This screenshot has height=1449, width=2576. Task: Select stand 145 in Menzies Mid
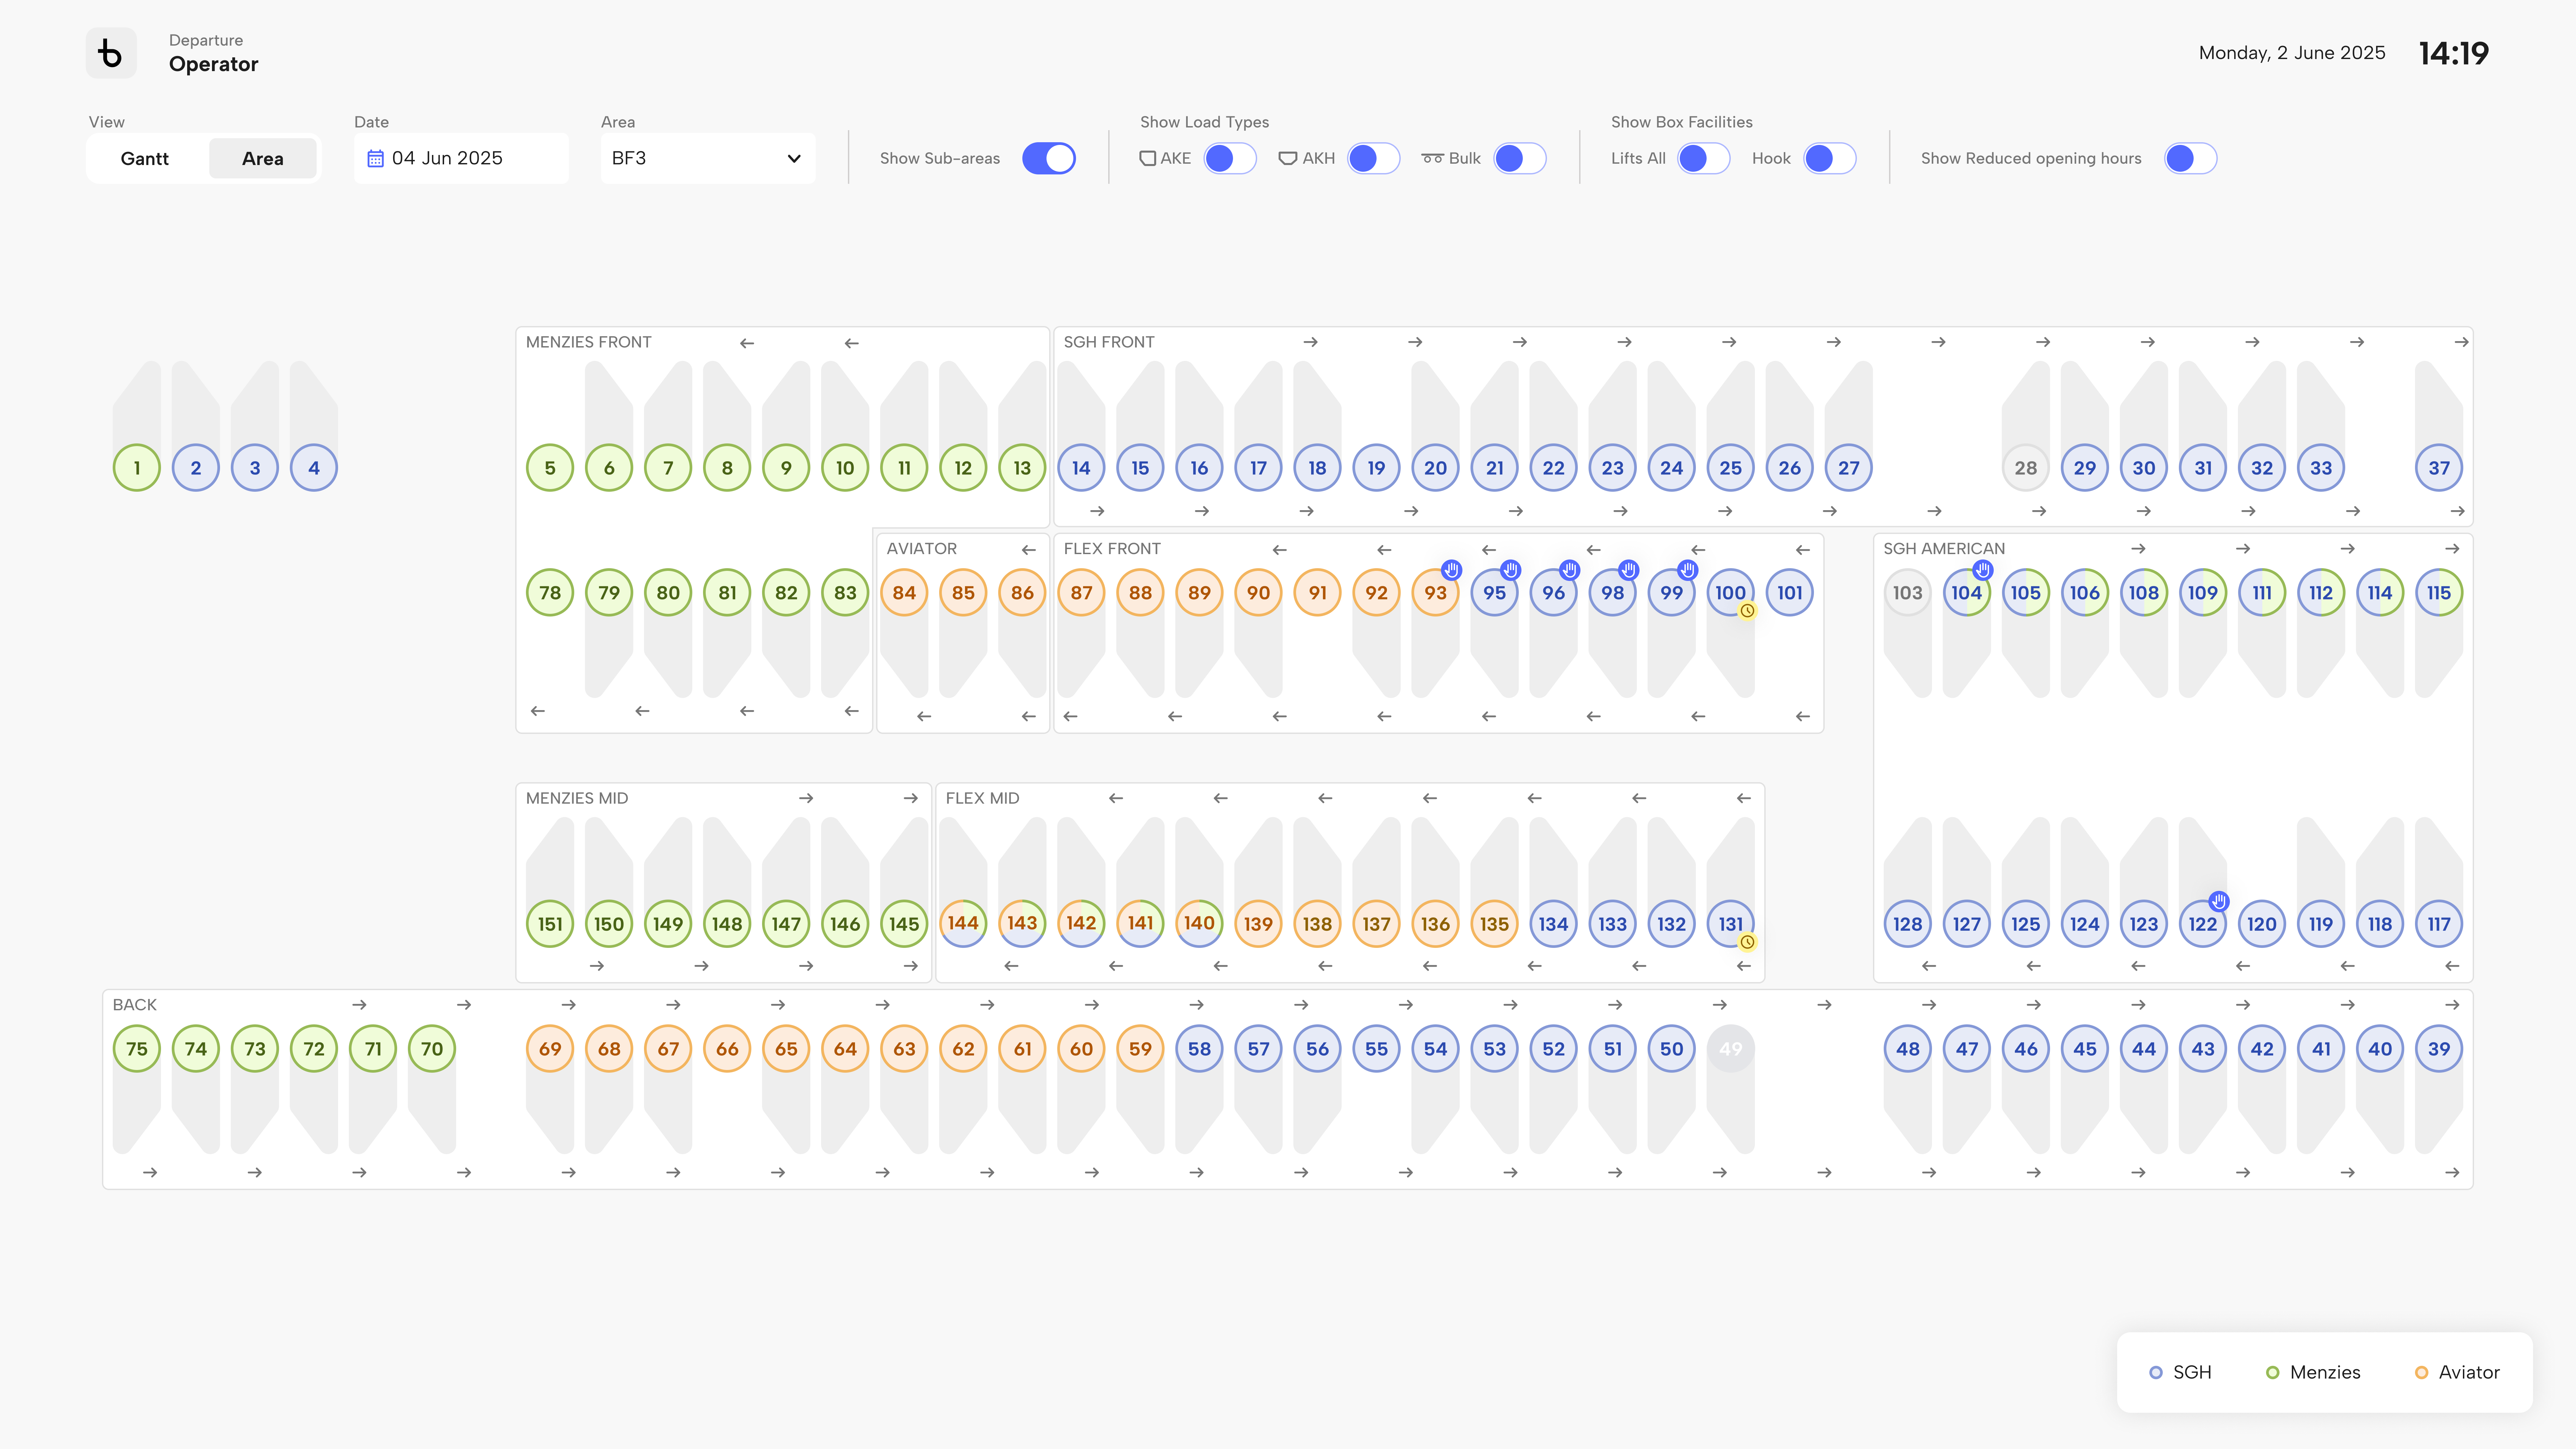(904, 924)
